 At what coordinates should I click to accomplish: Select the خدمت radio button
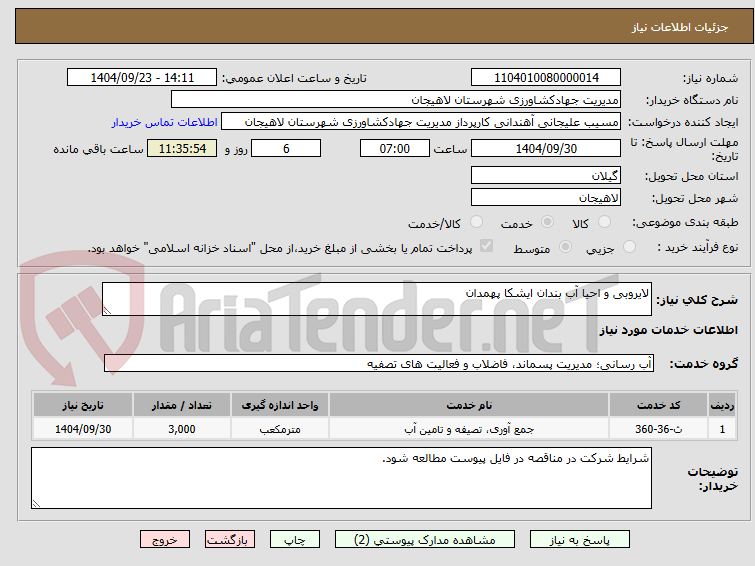(547, 222)
